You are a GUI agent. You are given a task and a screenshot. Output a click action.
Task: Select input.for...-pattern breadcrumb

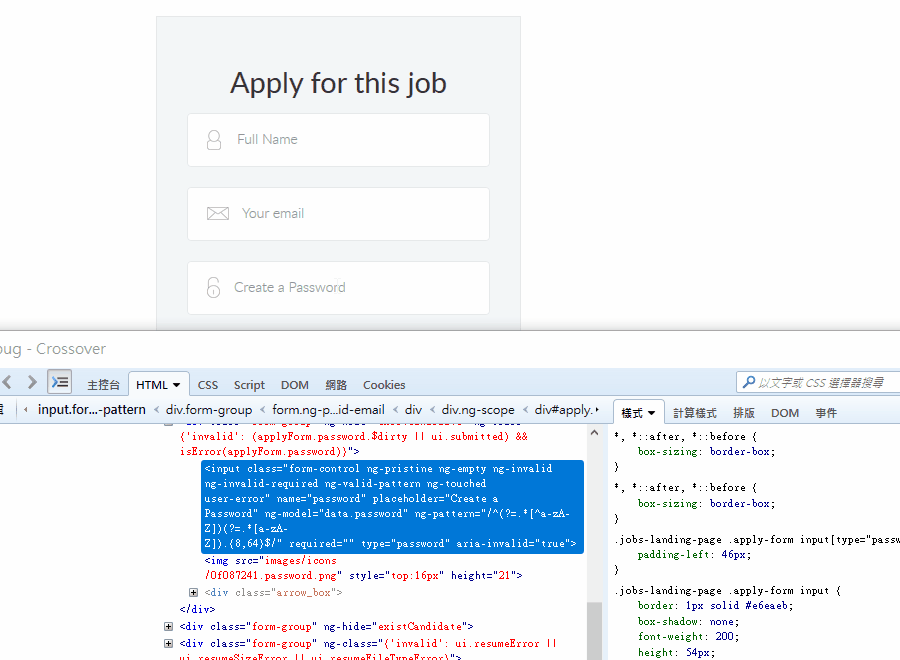point(92,410)
